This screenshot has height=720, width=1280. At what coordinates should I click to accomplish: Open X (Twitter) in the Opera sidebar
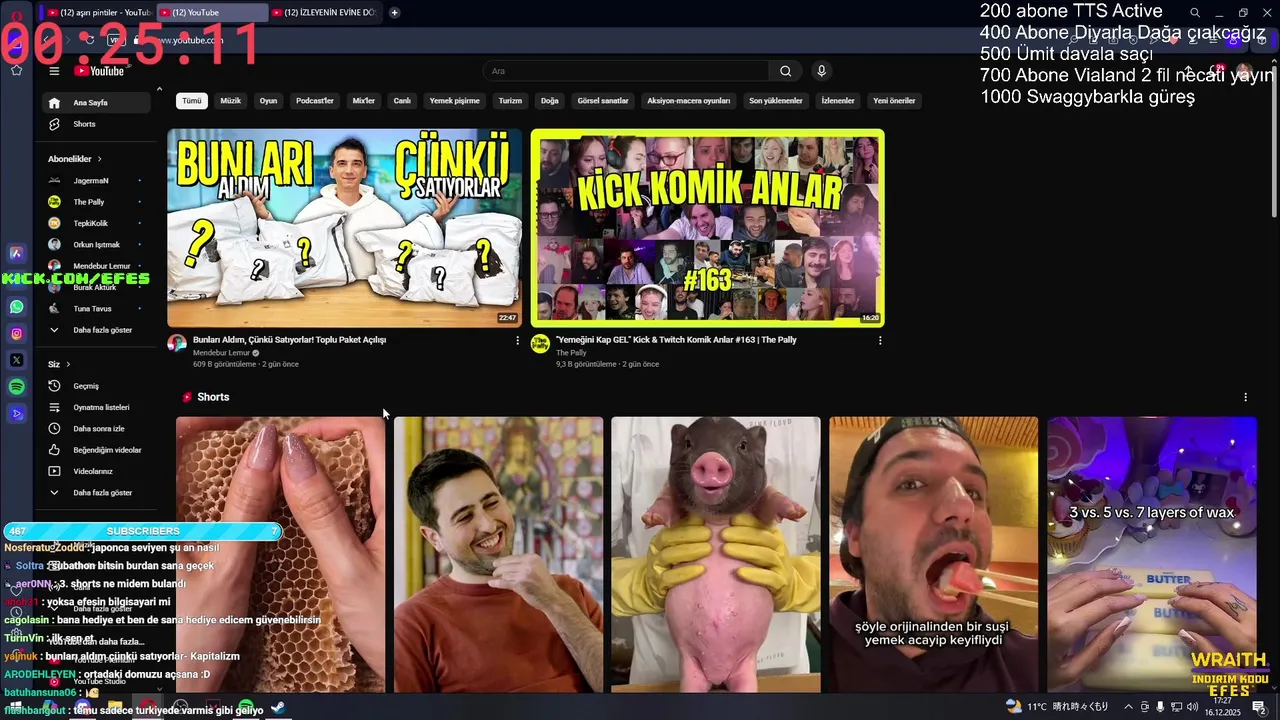click(x=16, y=360)
